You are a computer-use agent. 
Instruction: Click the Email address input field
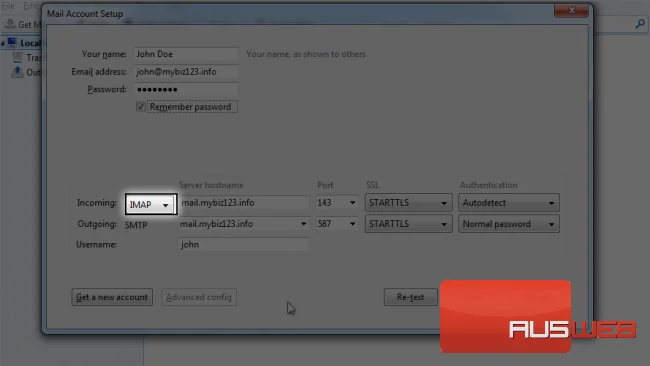click(186, 72)
